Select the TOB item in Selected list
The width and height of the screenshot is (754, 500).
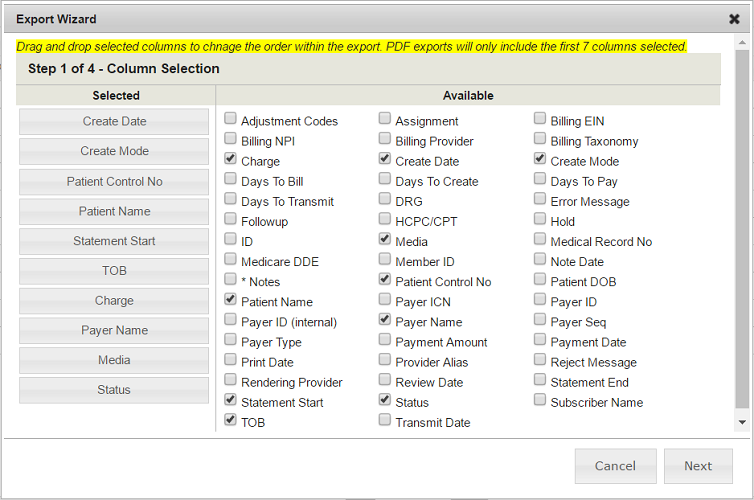pyautogui.click(x=114, y=271)
